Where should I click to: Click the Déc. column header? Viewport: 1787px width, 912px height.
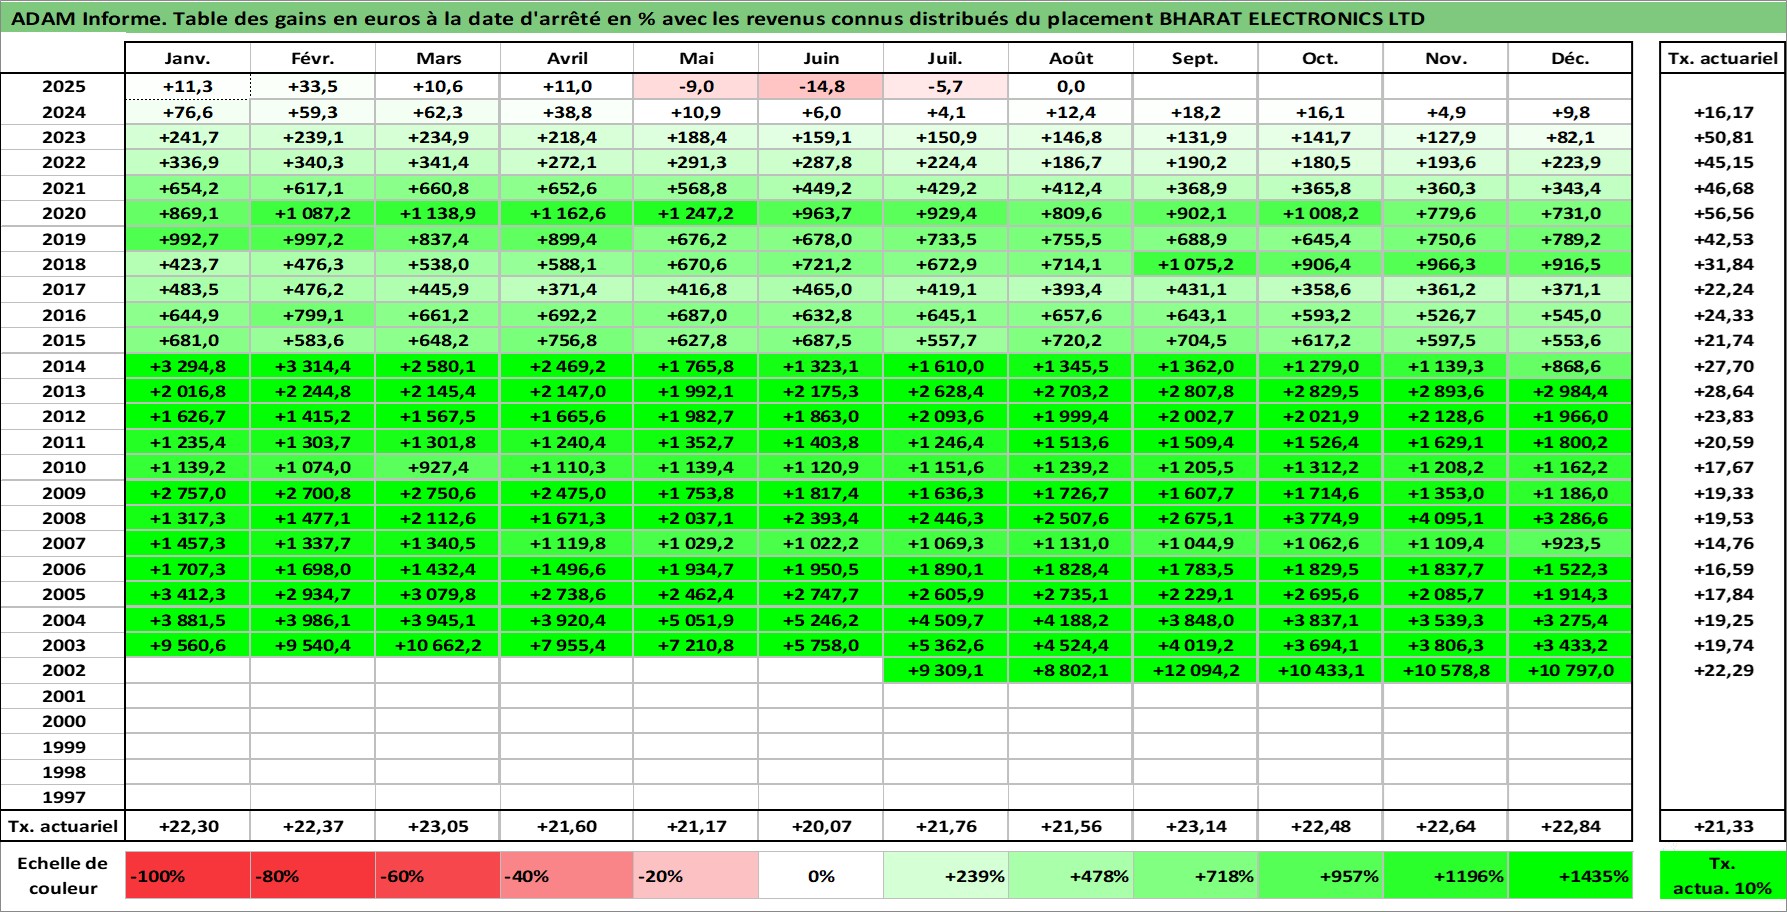(1570, 58)
